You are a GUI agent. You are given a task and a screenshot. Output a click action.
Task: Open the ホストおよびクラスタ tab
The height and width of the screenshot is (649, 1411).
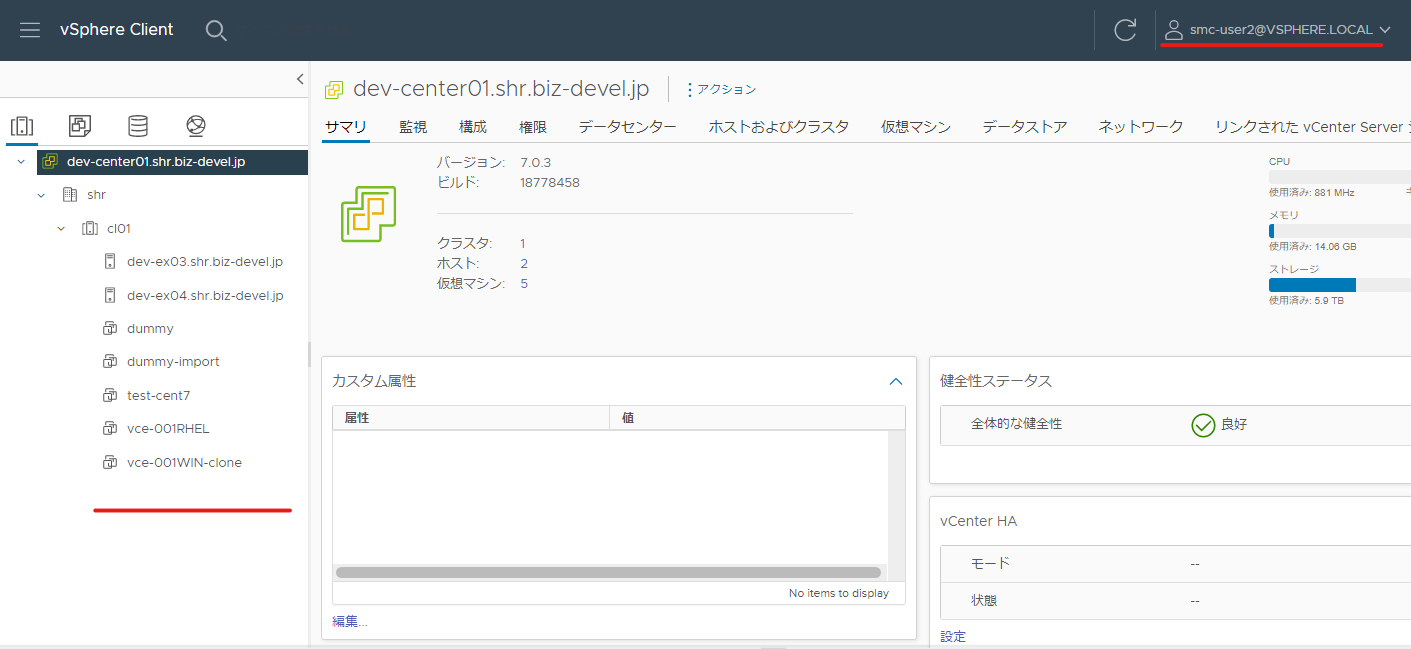coord(779,127)
